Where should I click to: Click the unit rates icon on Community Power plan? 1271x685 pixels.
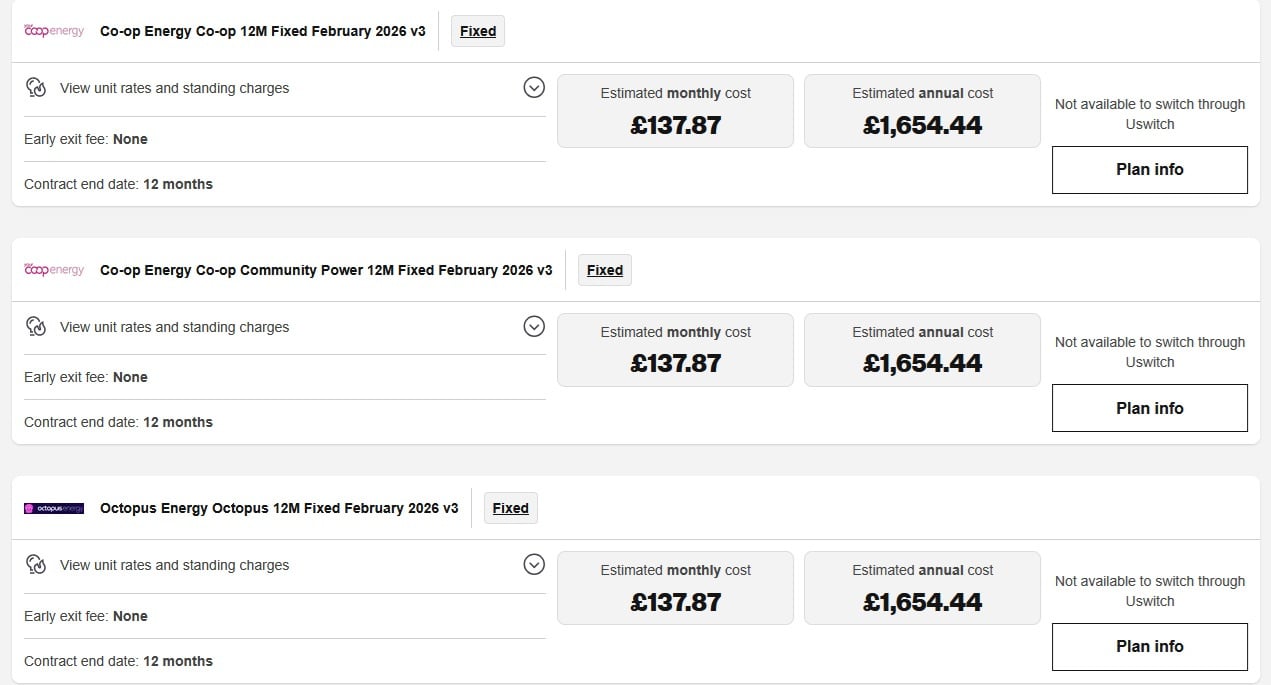(x=36, y=327)
